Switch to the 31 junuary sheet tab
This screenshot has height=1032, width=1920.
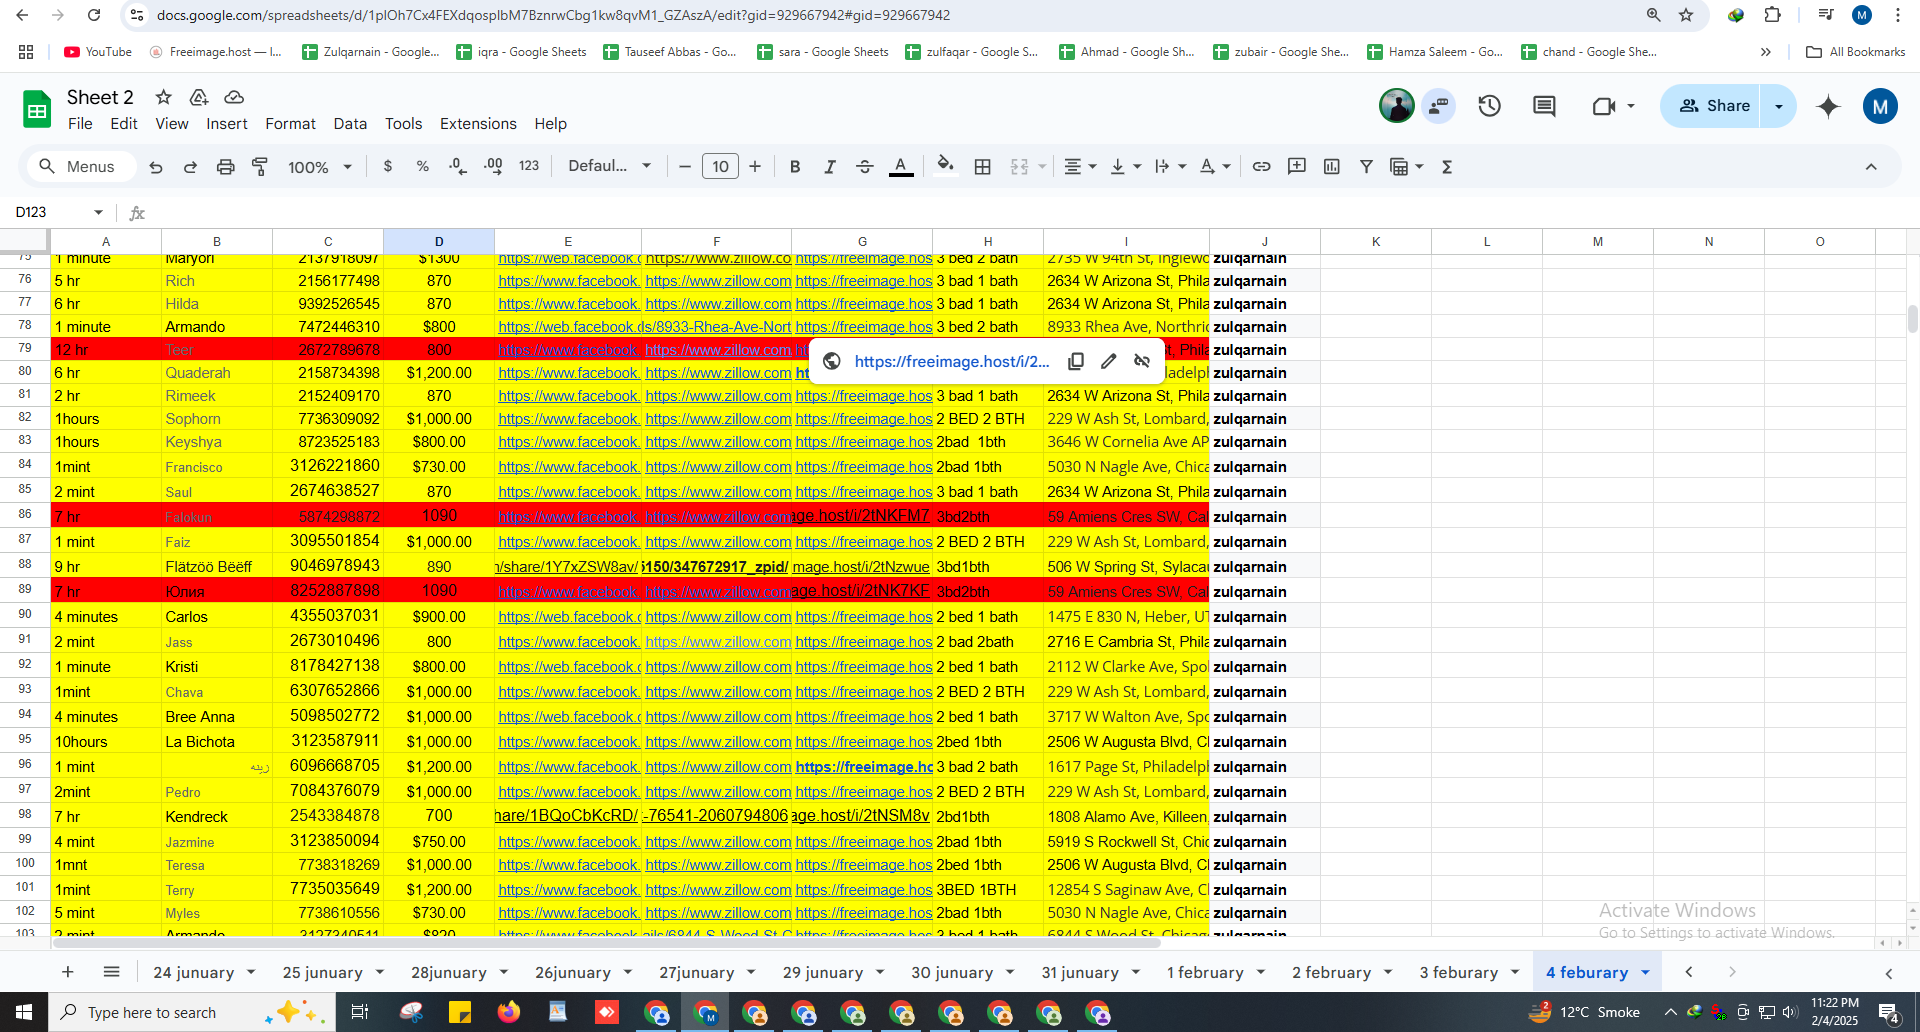click(x=1080, y=972)
